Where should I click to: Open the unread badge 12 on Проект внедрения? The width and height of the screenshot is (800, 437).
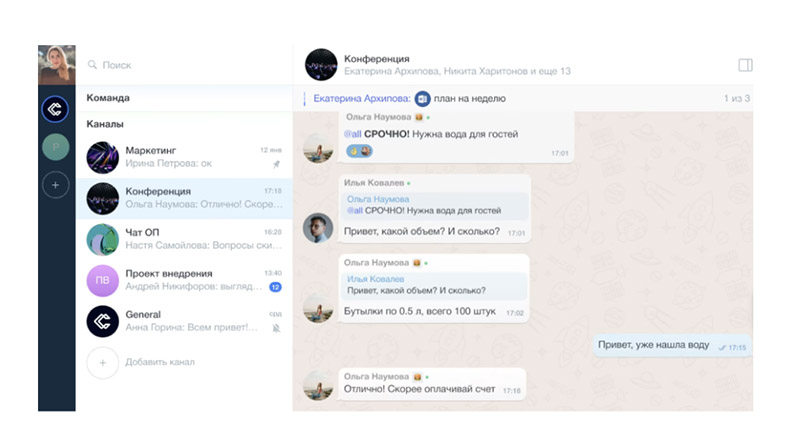276,287
